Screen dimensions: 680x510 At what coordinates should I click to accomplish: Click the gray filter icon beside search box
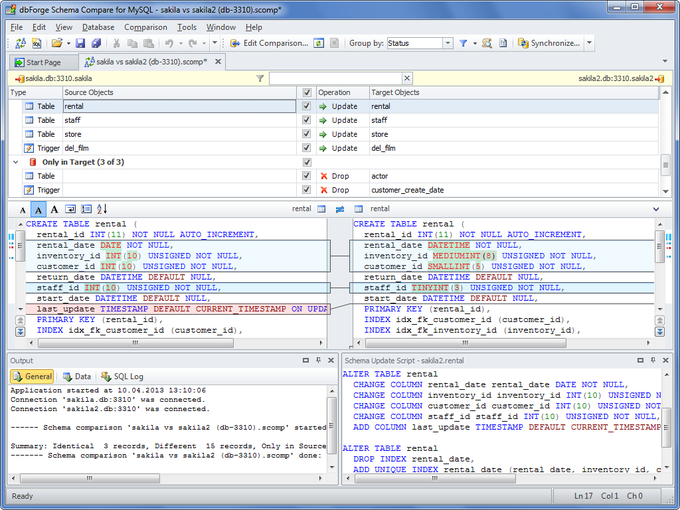260,78
